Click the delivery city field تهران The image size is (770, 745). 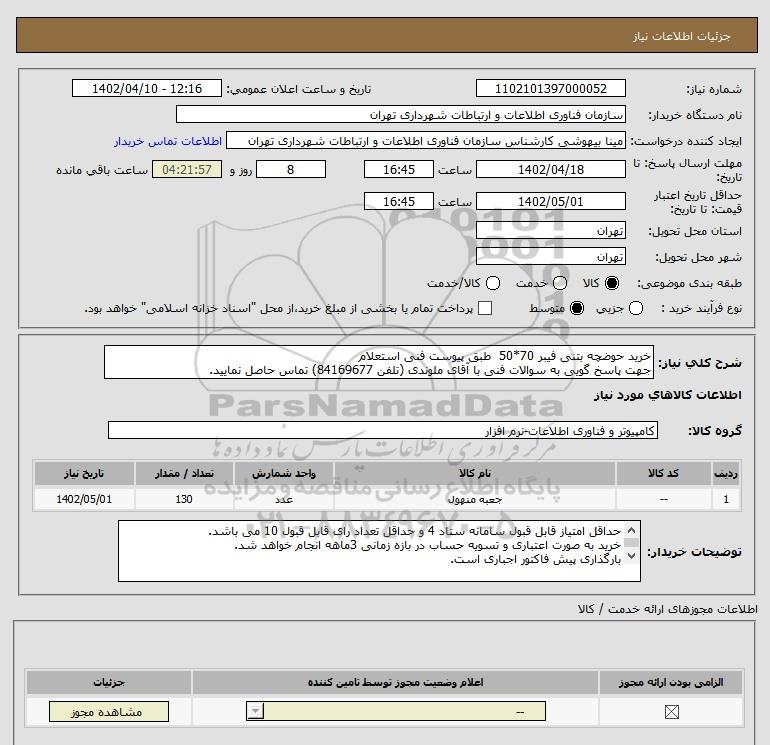[550, 256]
